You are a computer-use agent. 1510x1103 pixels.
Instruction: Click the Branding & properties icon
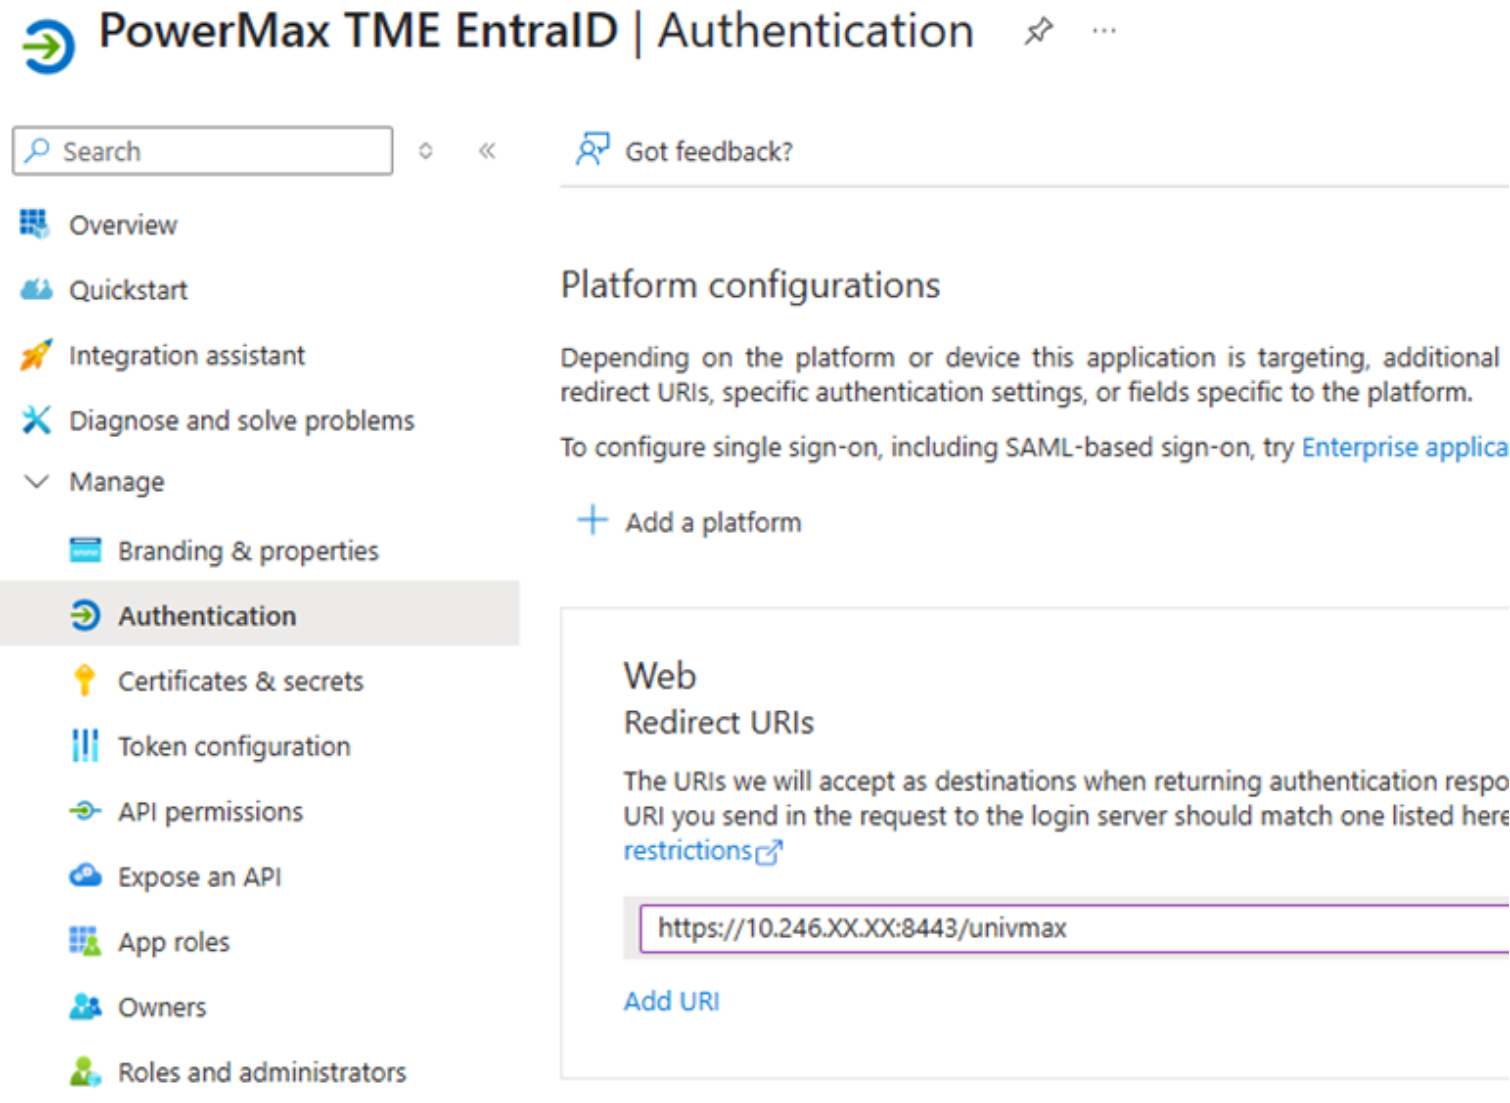click(85, 550)
